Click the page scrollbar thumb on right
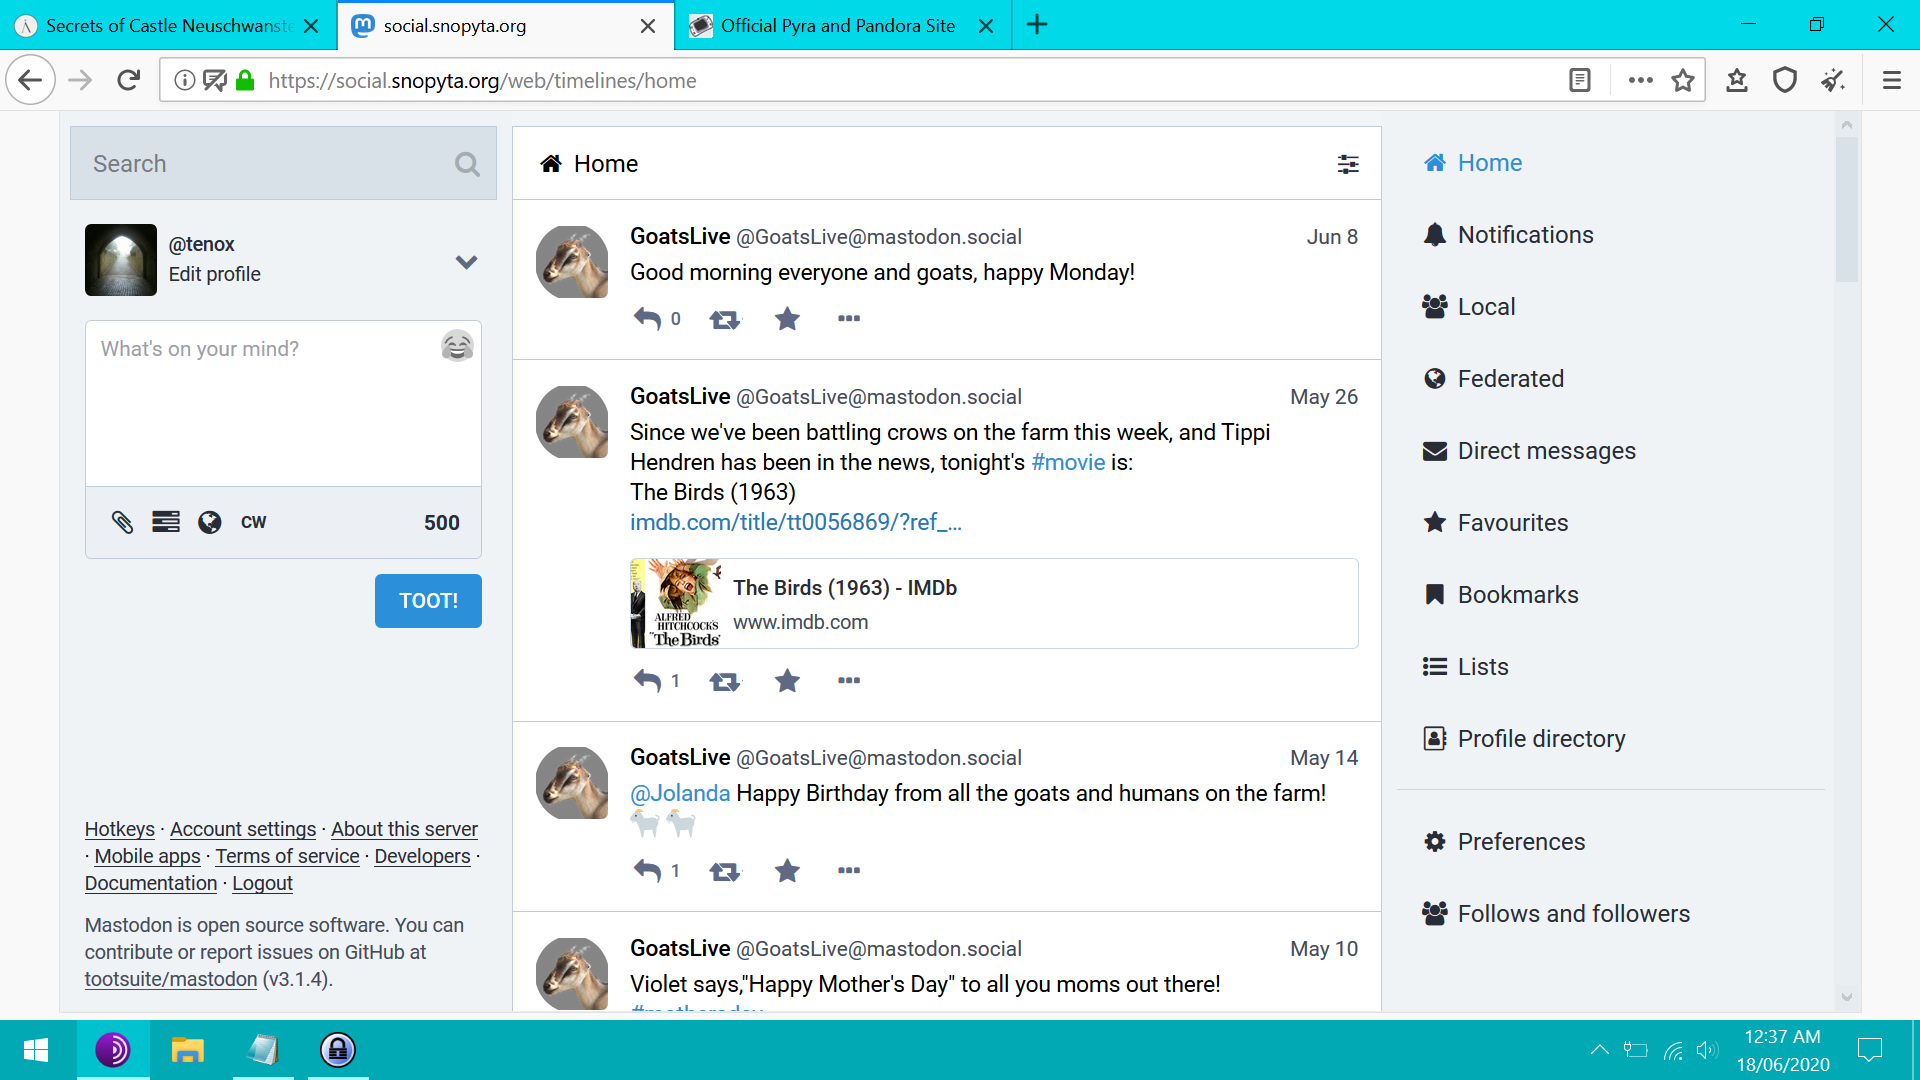This screenshot has width=1920, height=1080. (x=1846, y=210)
